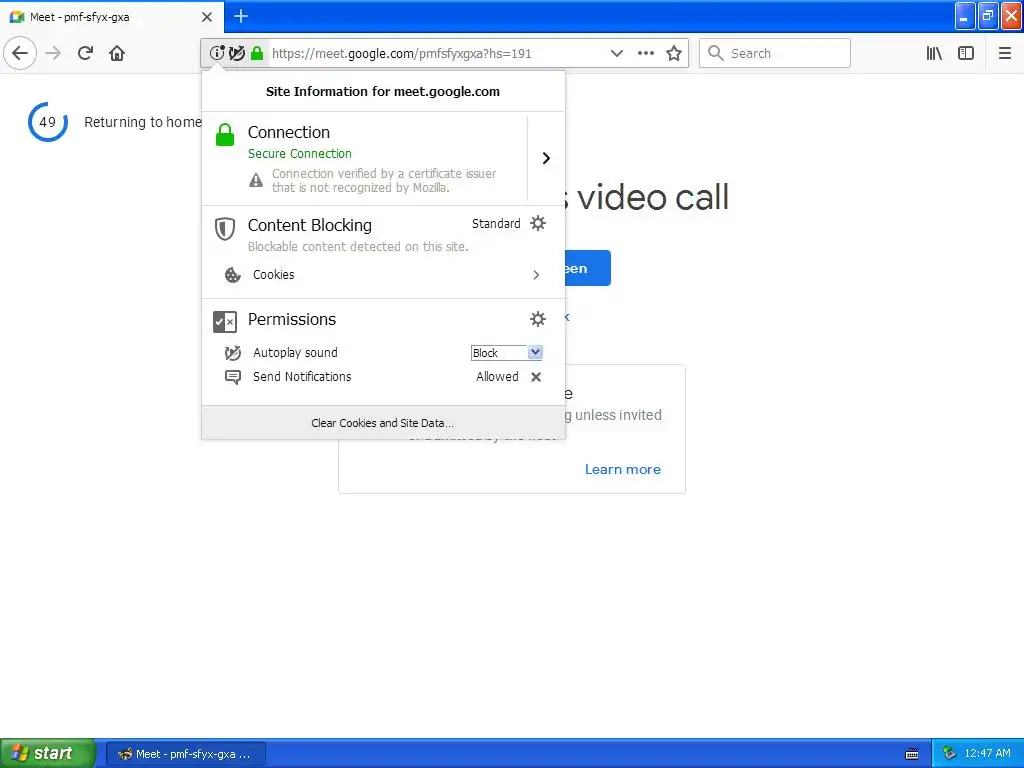Open the address bar history dropdown arrow

pos(616,53)
